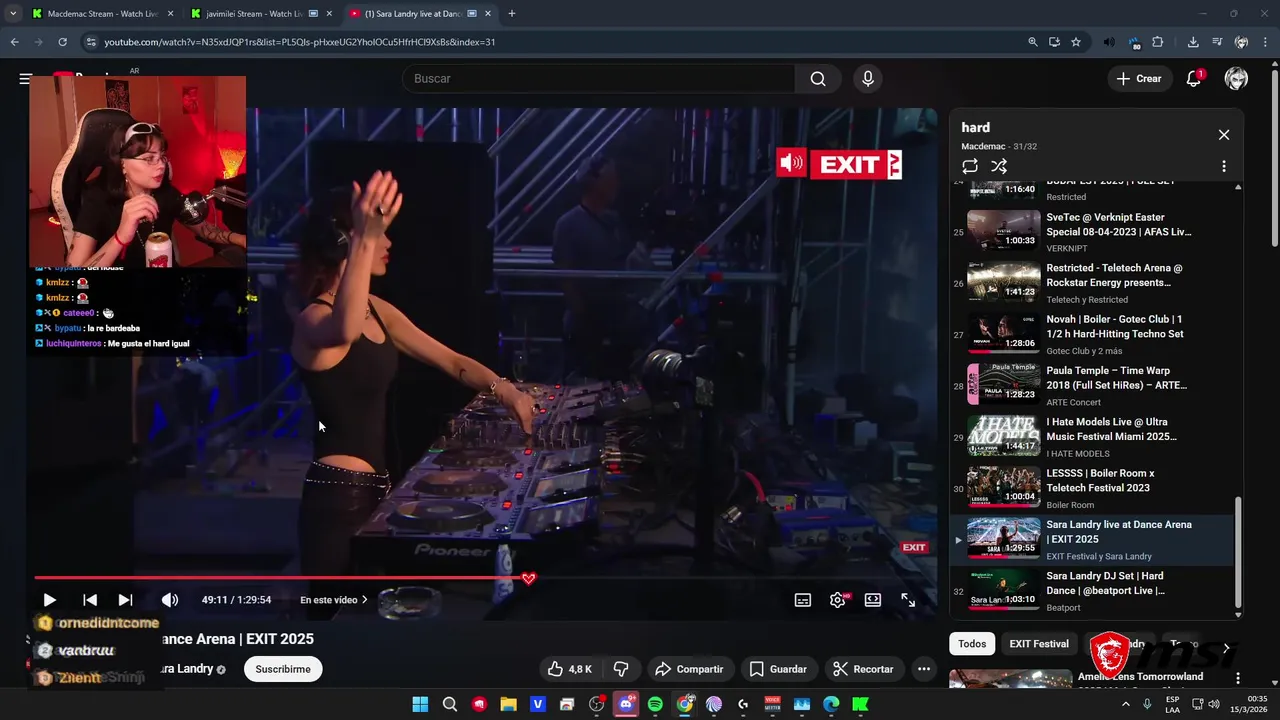The width and height of the screenshot is (1280, 720).
Task: Mute the tab via toolbar speaker
Action: coord(1109,42)
